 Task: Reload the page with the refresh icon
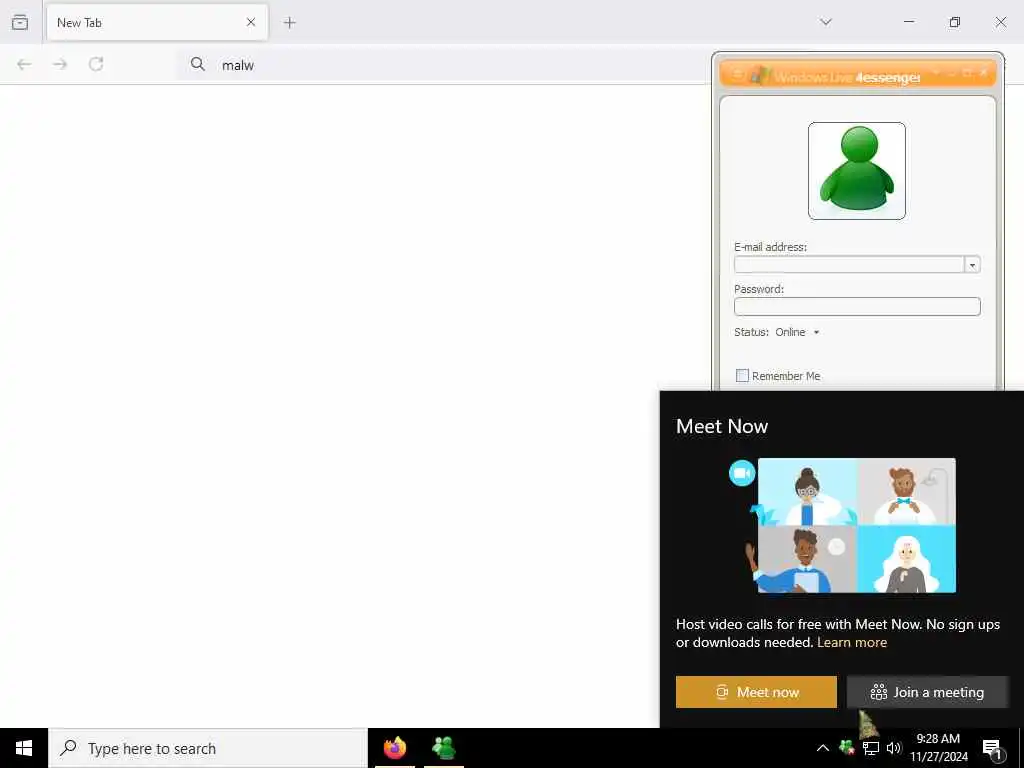(96, 64)
